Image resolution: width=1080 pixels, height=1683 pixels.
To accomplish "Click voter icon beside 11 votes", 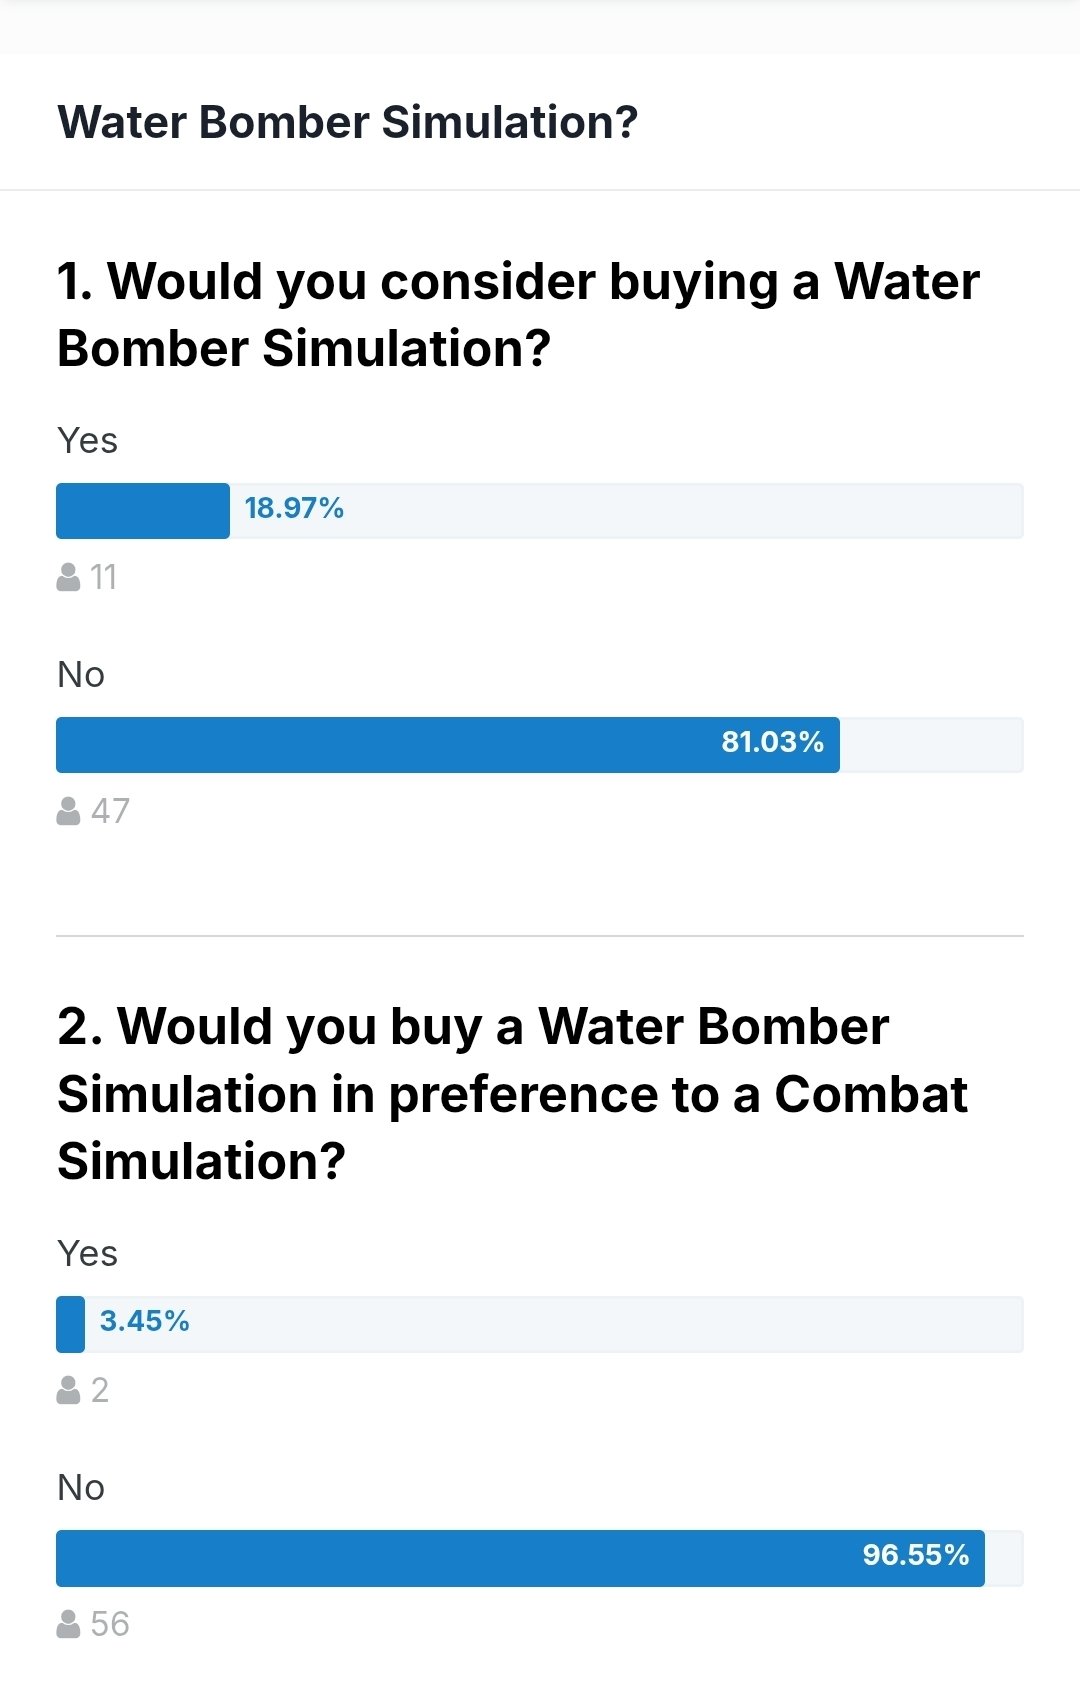I will click(68, 577).
